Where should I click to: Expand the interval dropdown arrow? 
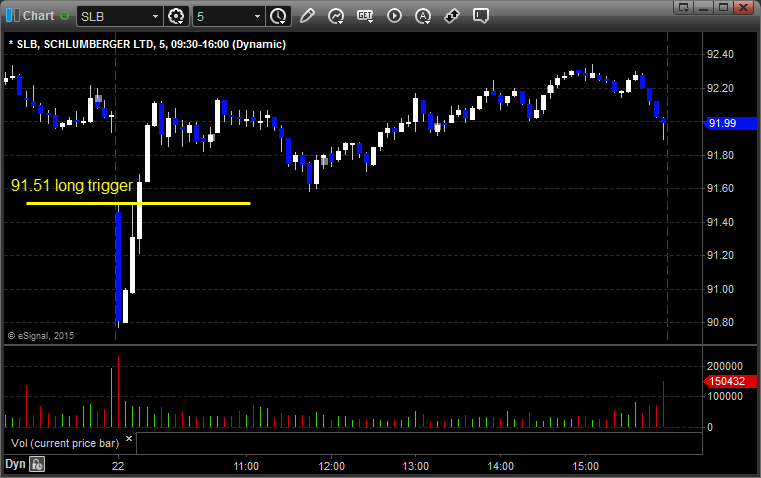258,16
